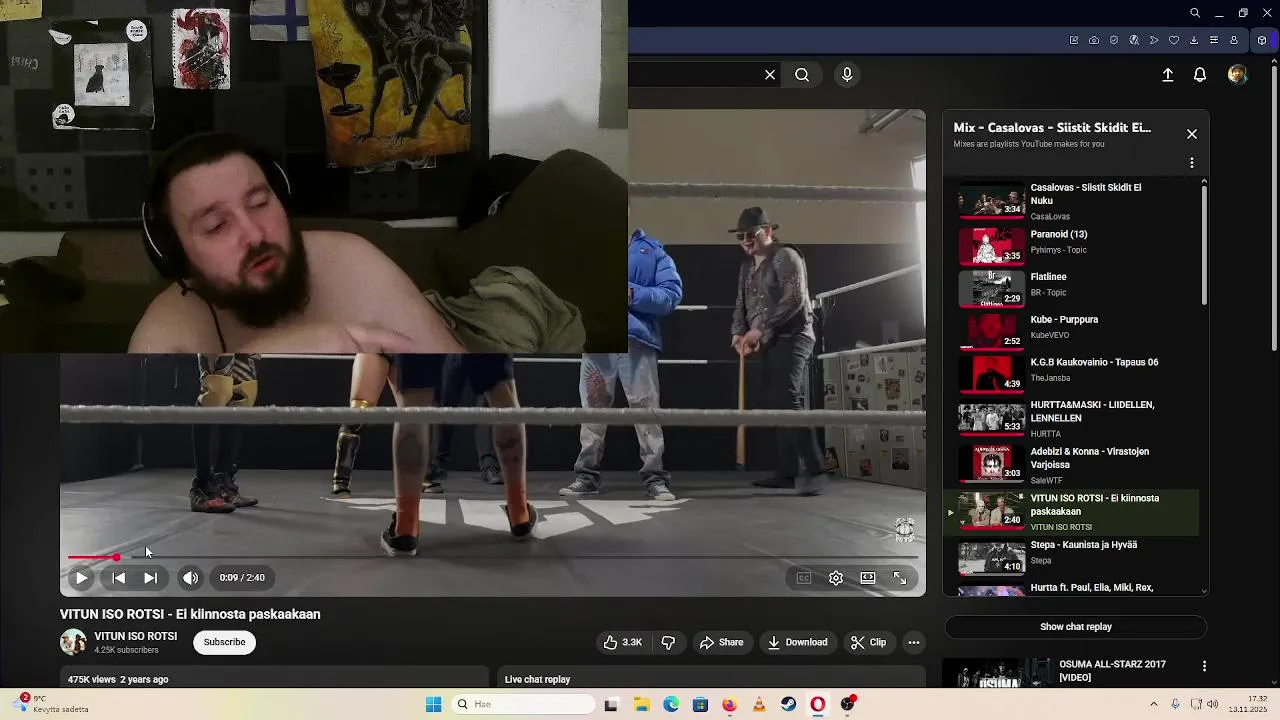Take a snapshot with Opera camera icon

pos(1094,41)
